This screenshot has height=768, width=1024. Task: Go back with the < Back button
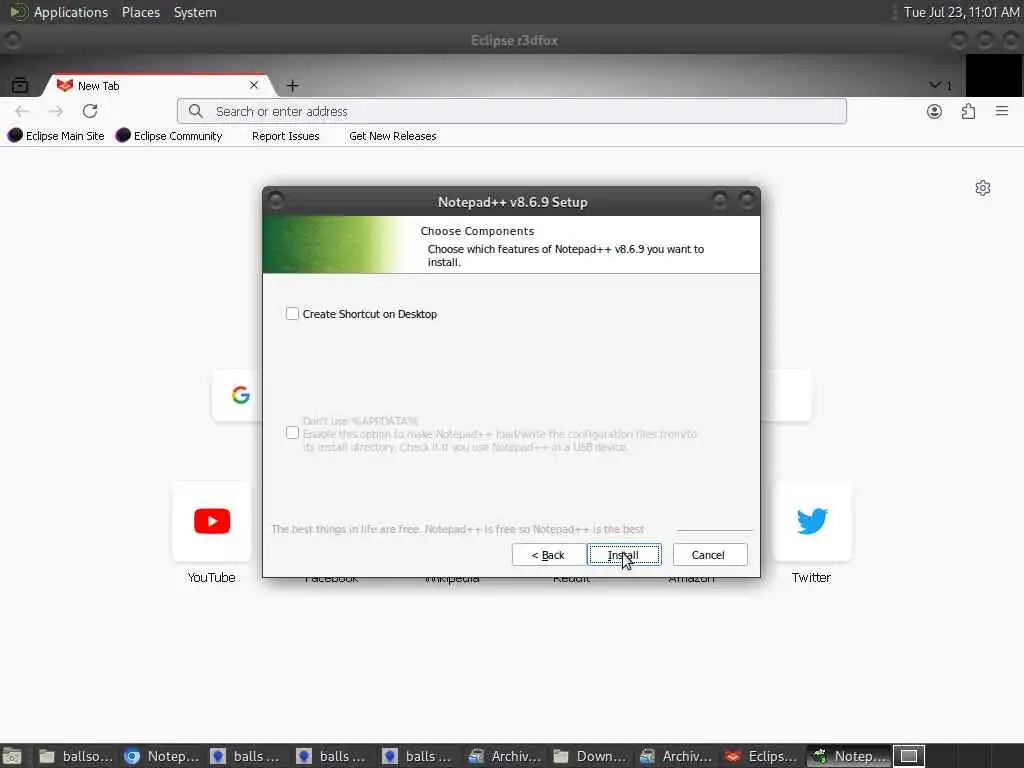click(548, 555)
